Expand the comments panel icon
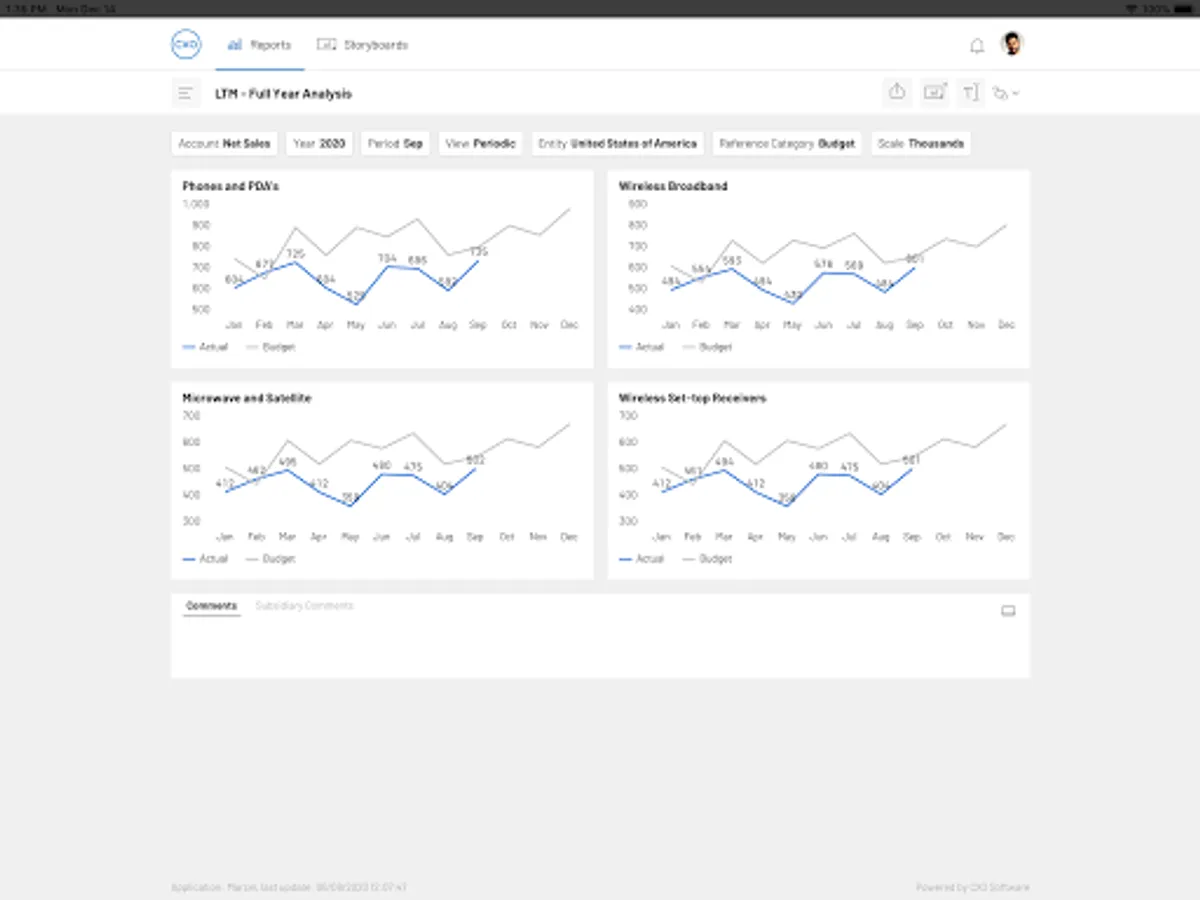The height and width of the screenshot is (900, 1200). click(x=1008, y=611)
